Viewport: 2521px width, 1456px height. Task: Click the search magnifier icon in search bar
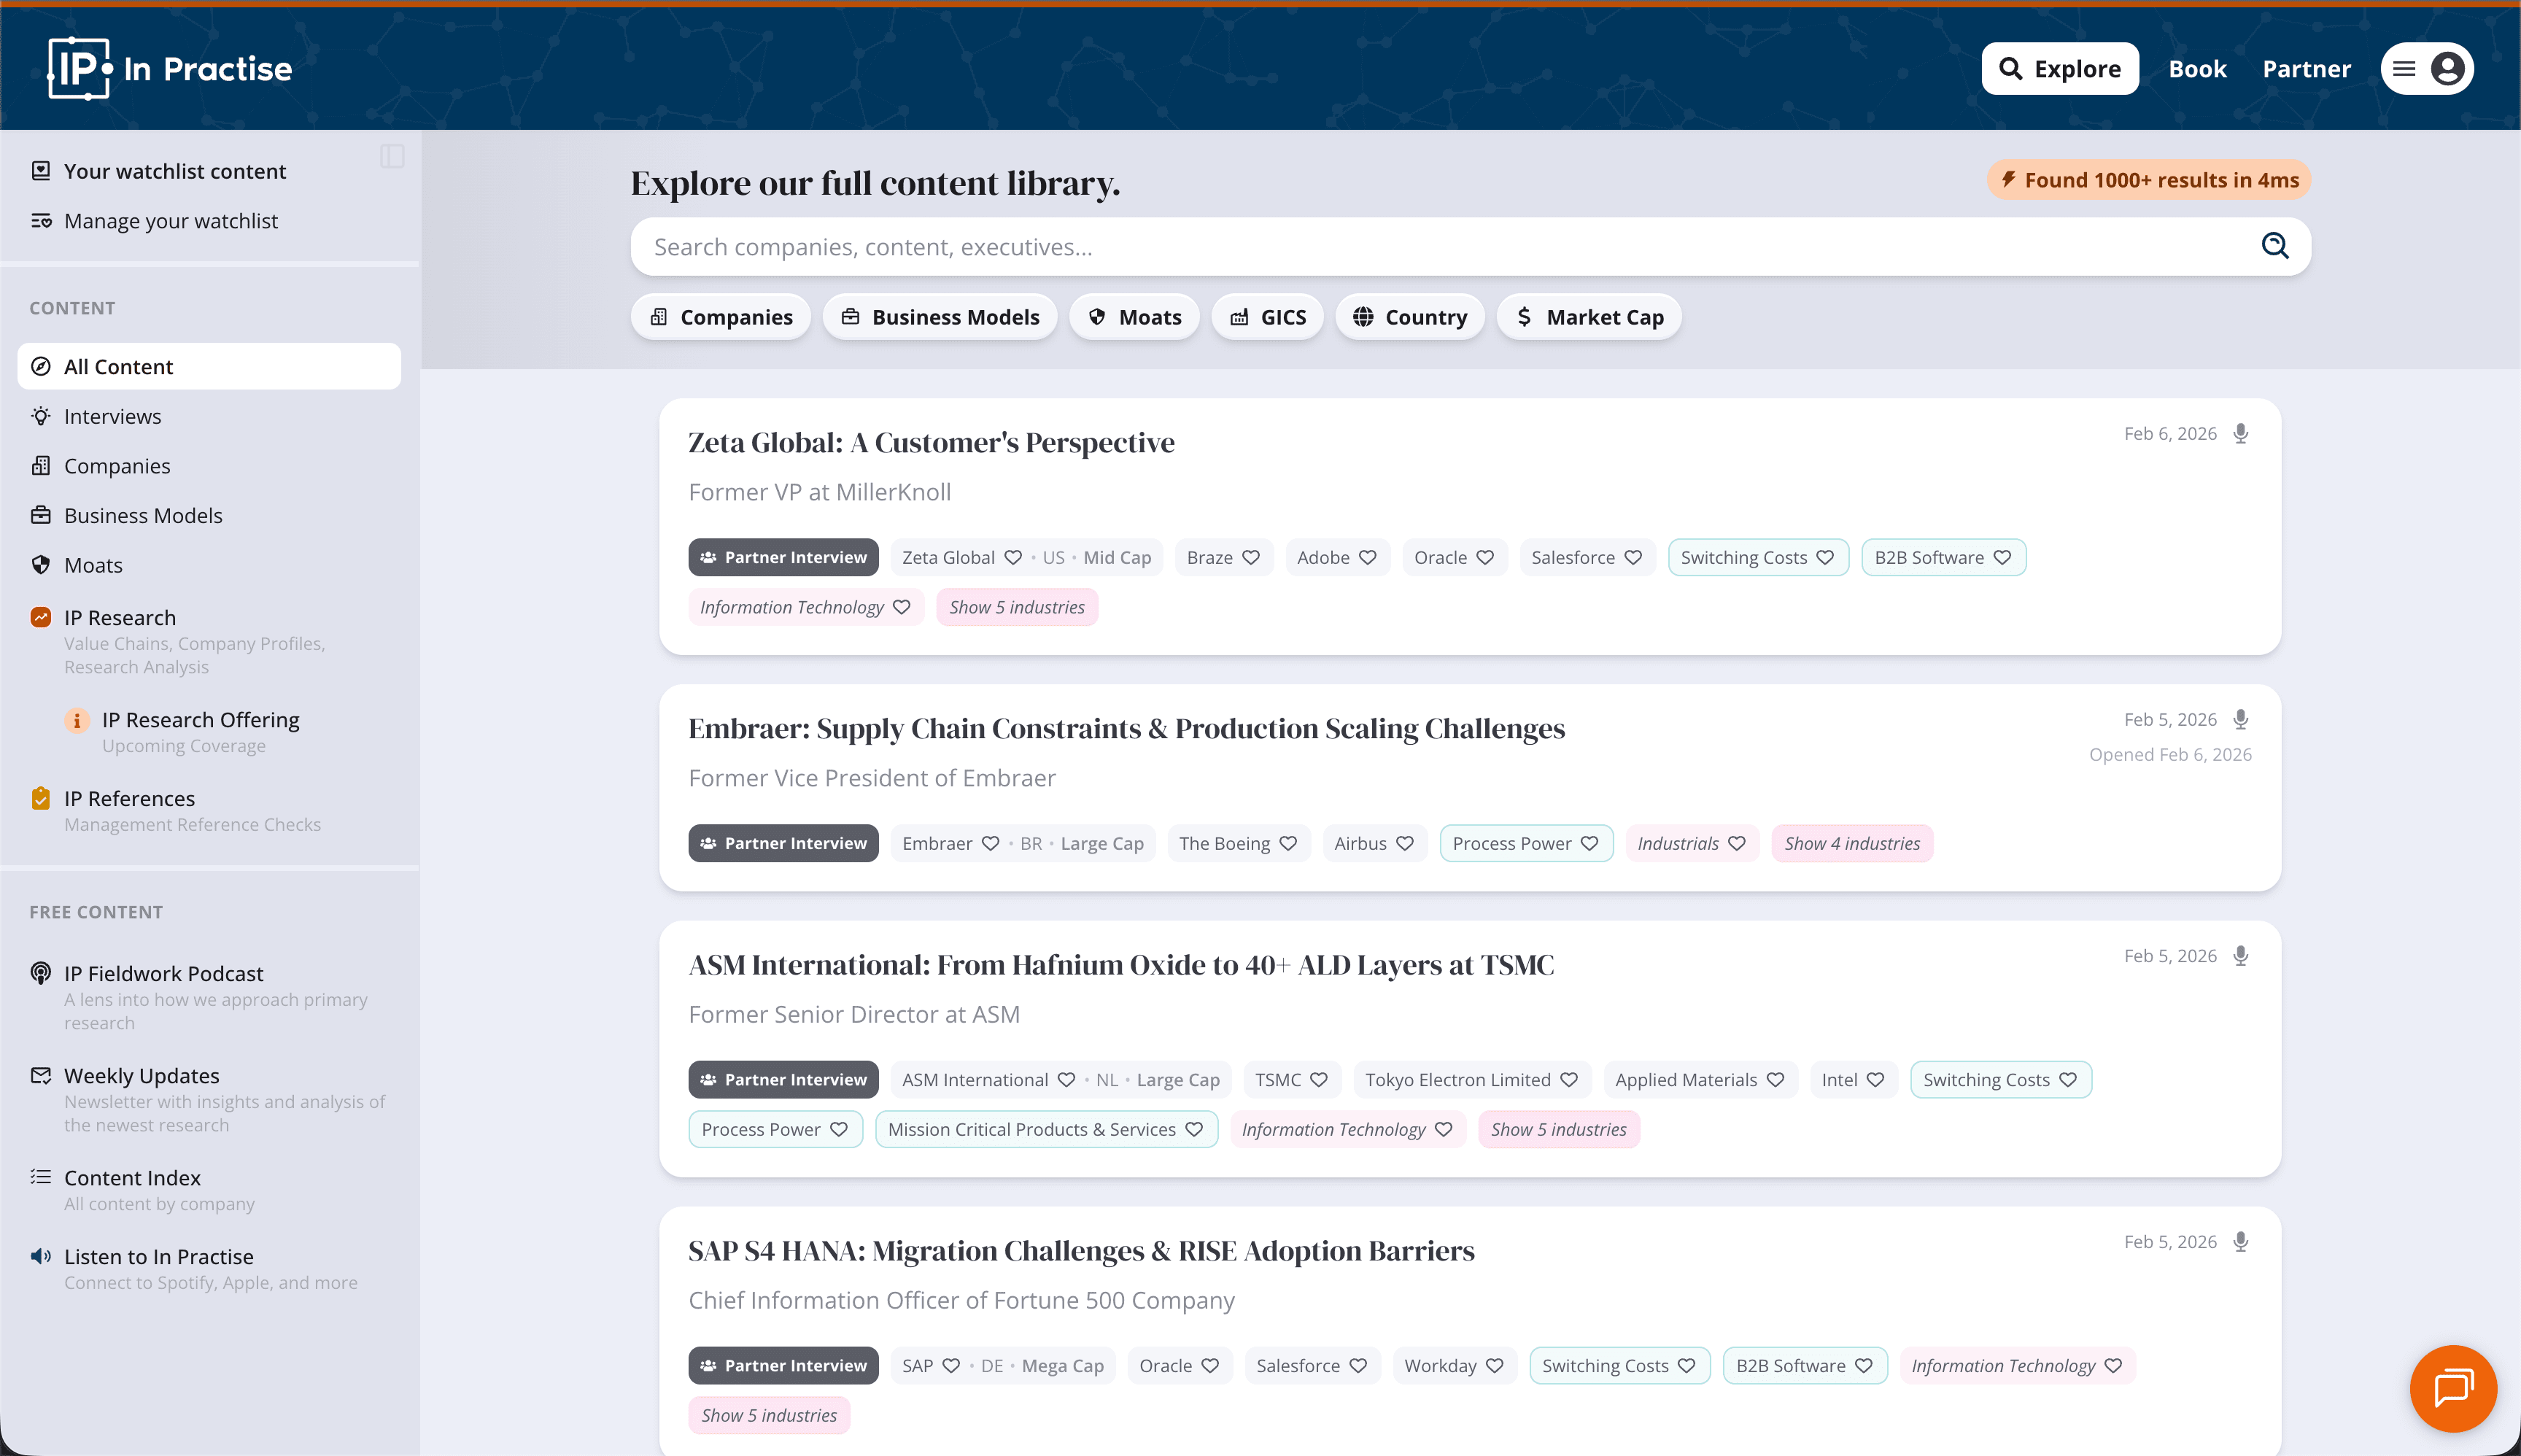pyautogui.click(x=2274, y=246)
